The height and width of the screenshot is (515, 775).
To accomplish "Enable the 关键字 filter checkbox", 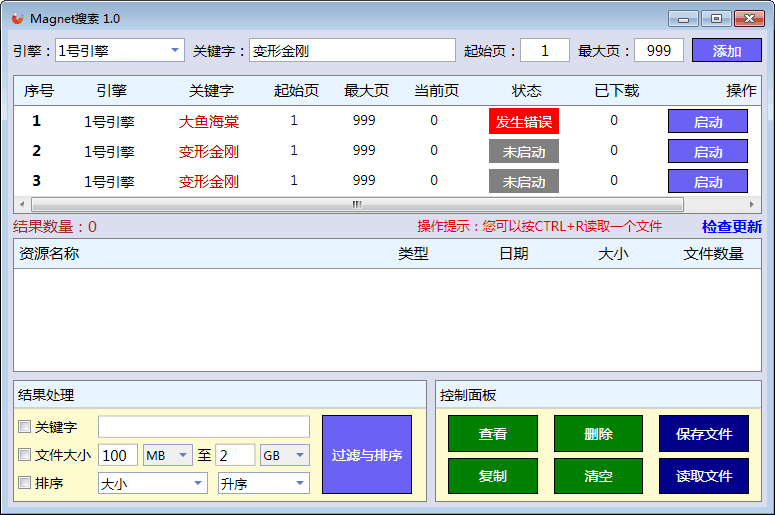I will (25, 427).
